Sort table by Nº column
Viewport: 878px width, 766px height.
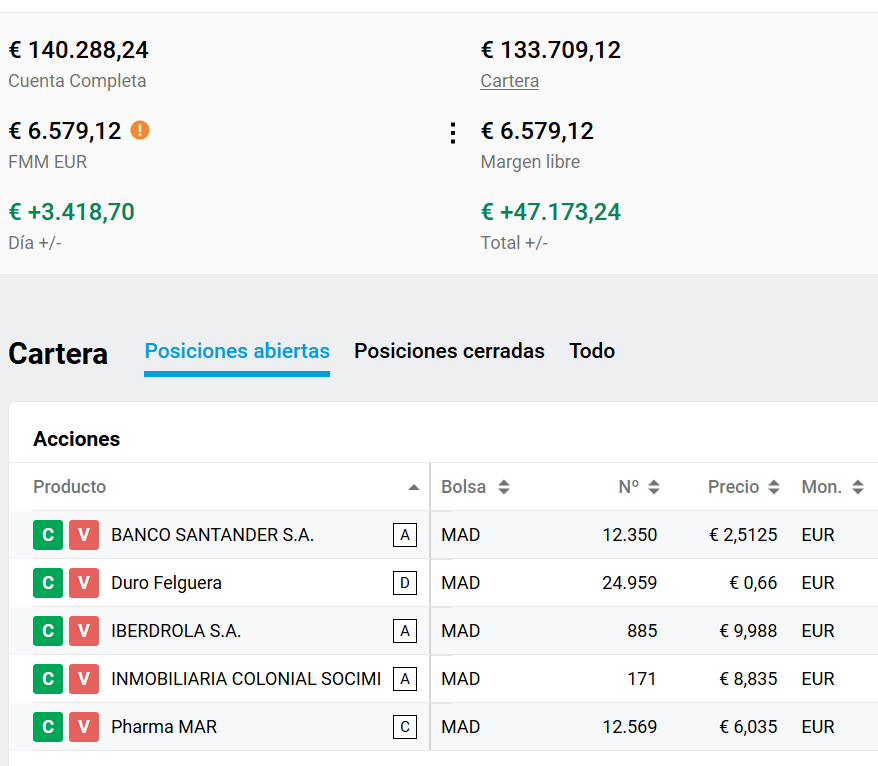(653, 487)
